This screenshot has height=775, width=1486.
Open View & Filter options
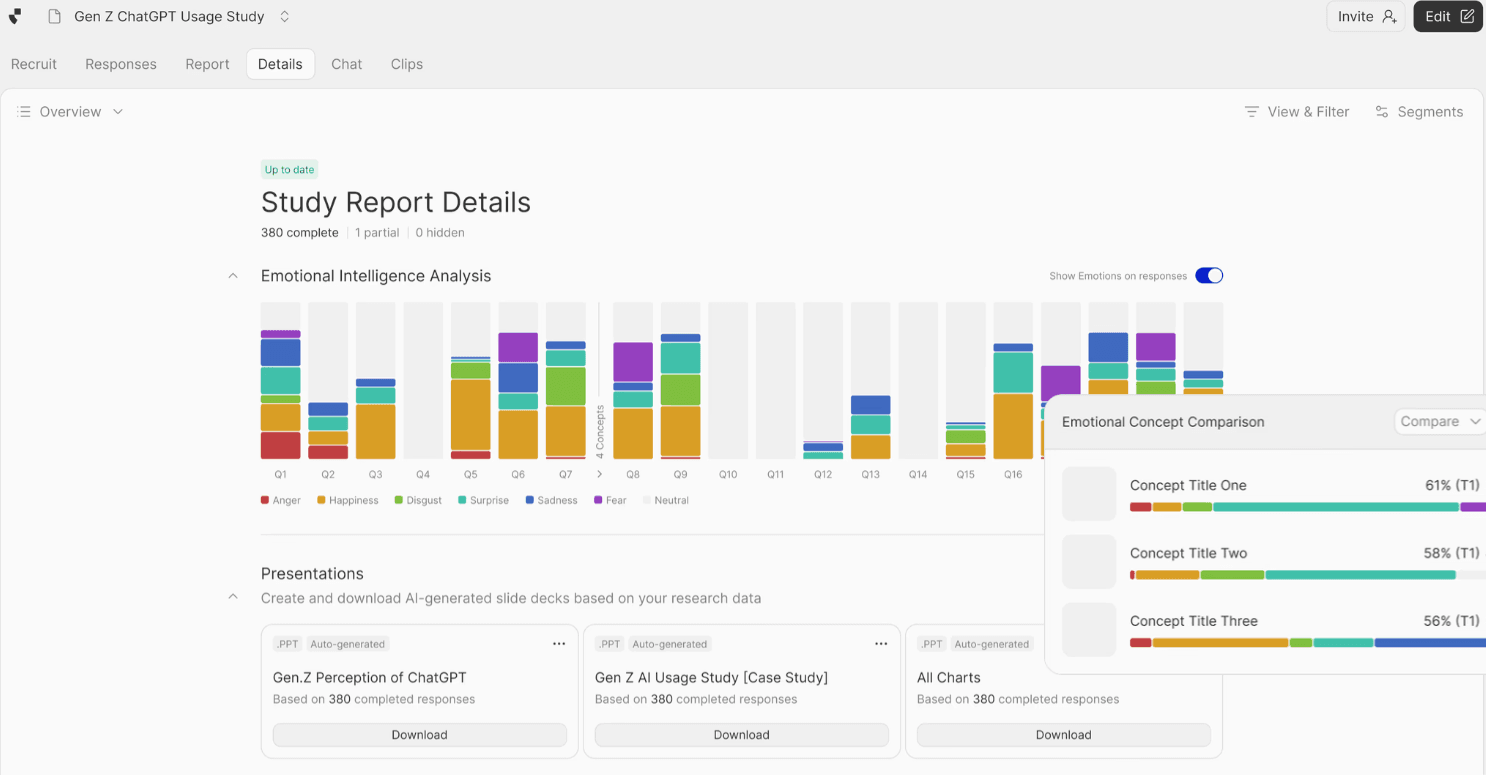coord(1297,112)
